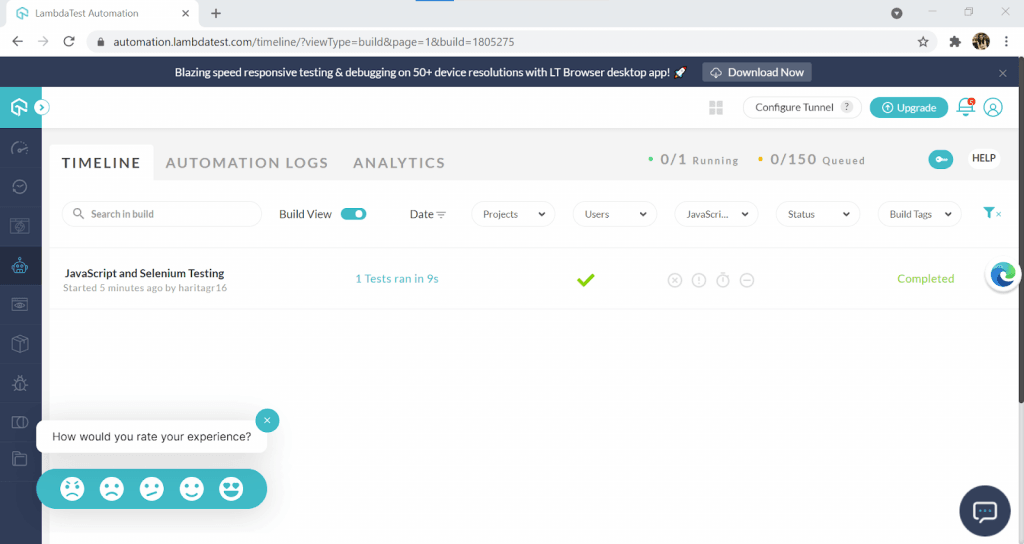1024x544 pixels.
Task: Click the Download Now banner button
Action: tap(757, 72)
